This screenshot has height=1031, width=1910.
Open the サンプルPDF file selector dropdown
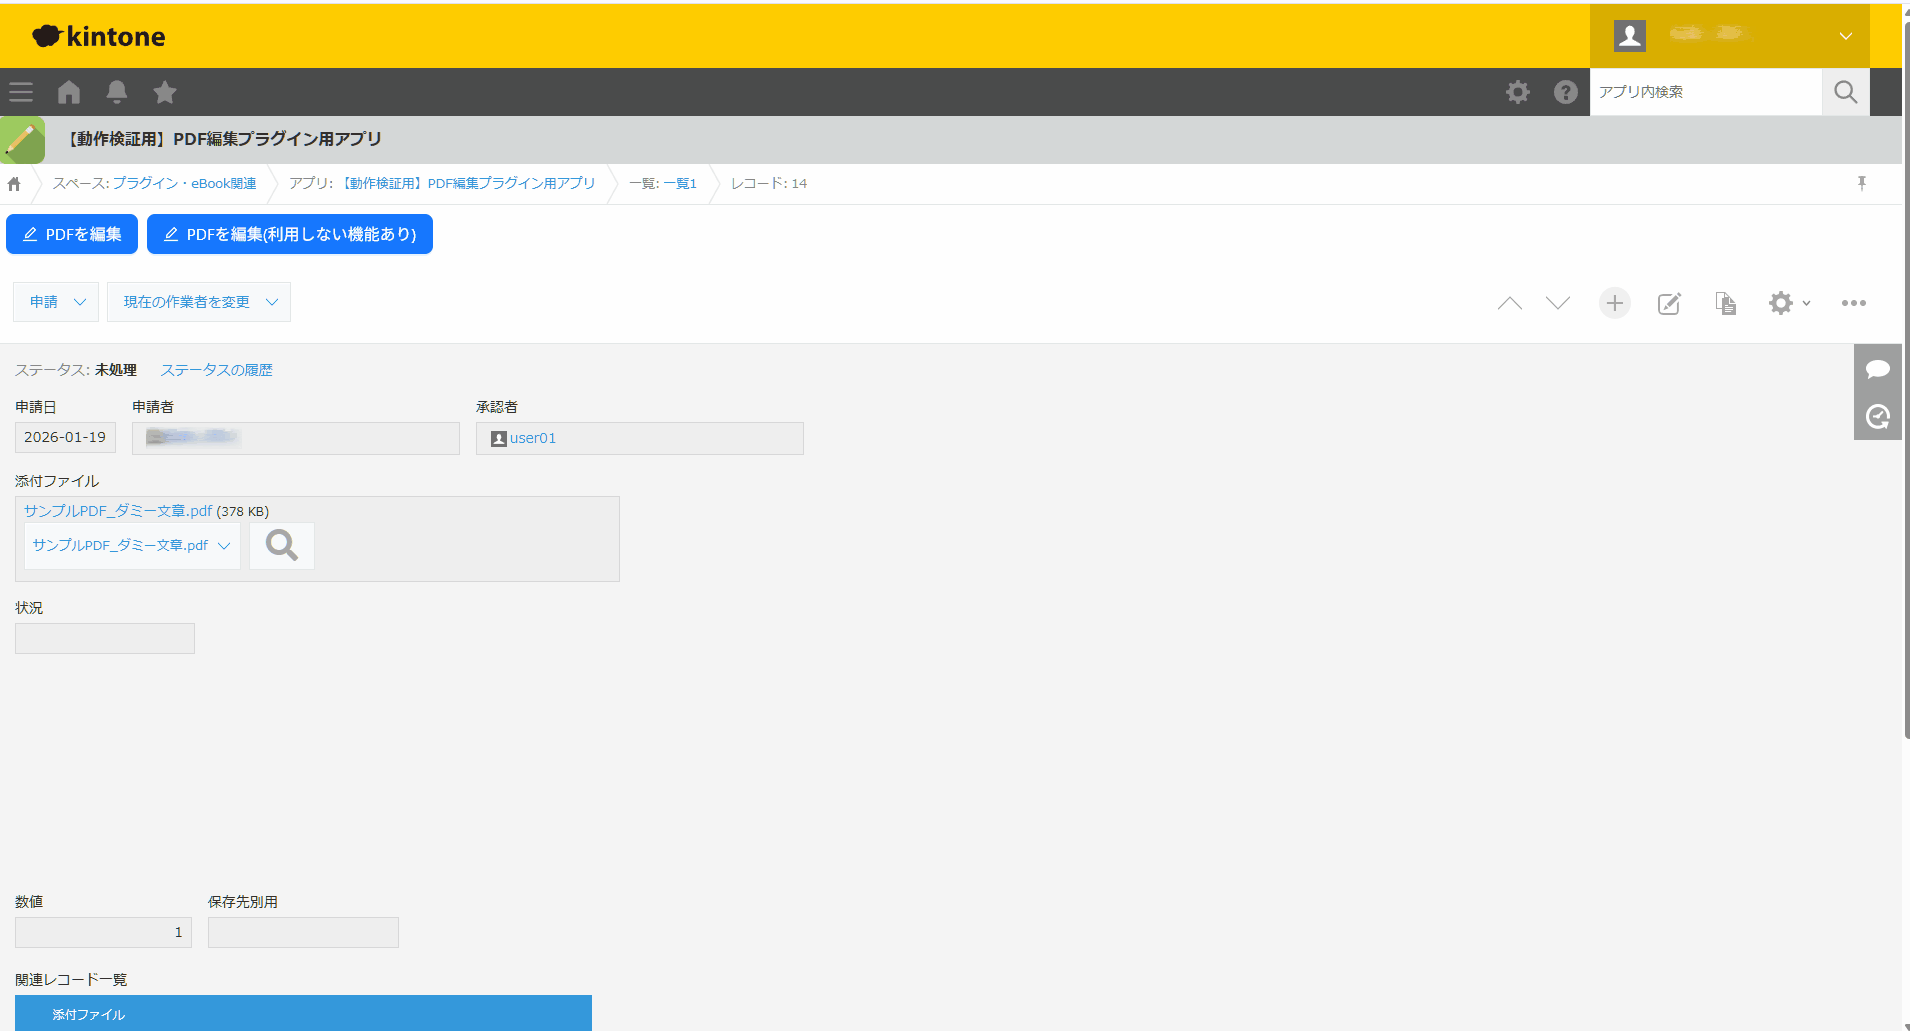[x=131, y=546]
